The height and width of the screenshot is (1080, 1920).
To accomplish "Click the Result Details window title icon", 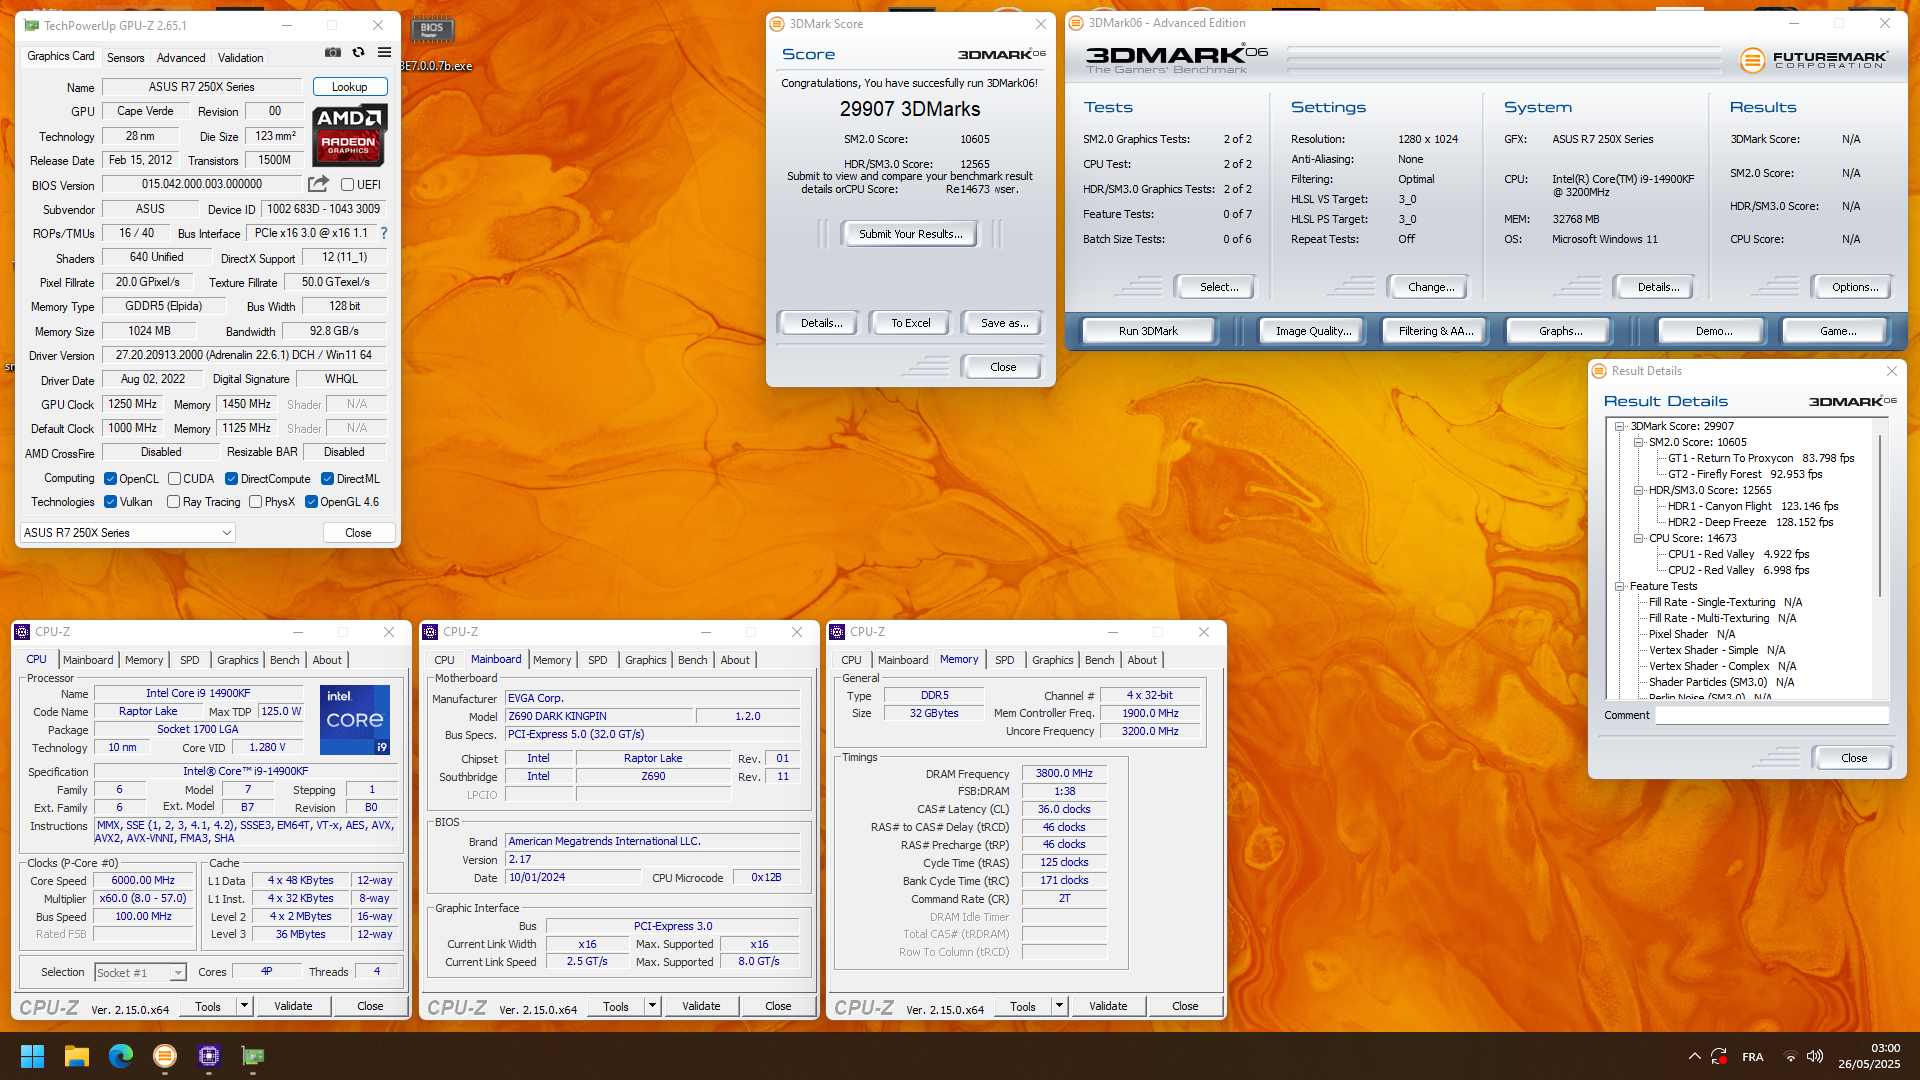I will tap(1599, 371).
